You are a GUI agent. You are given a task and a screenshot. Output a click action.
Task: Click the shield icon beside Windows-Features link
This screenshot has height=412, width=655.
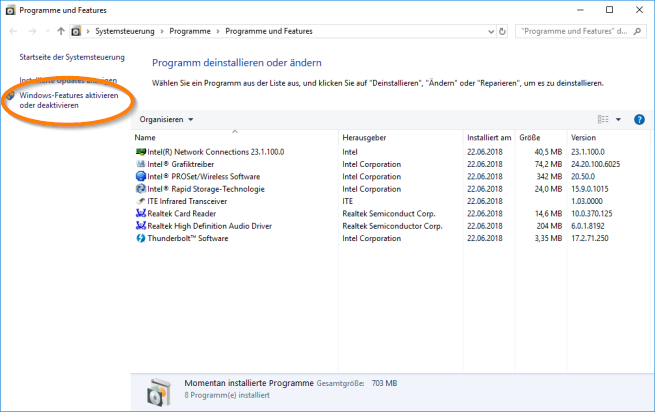(x=10, y=95)
